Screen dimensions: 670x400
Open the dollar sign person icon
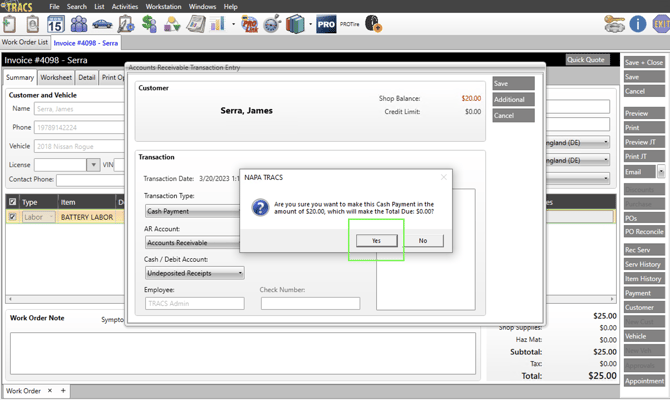(x=149, y=24)
